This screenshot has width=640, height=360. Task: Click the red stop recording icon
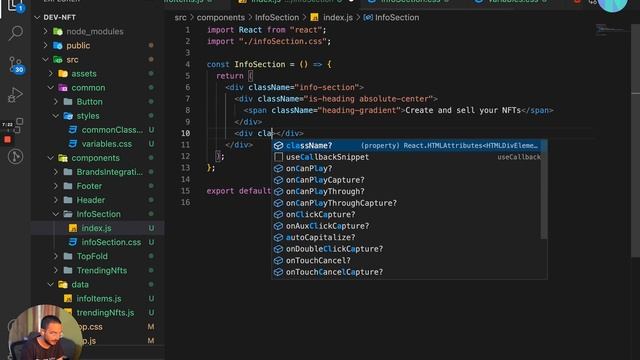click(7, 140)
